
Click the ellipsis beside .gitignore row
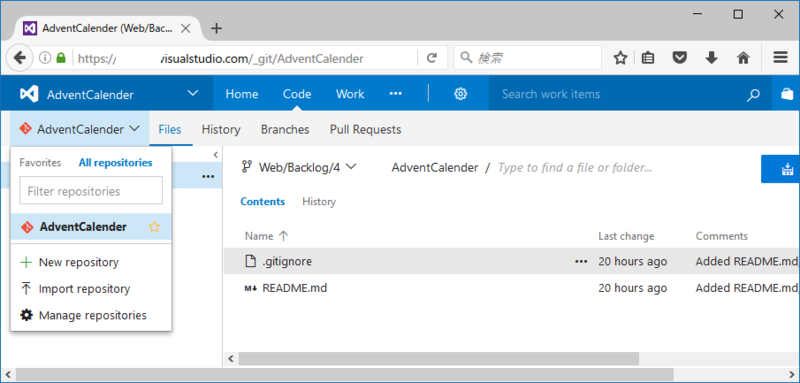pos(581,262)
